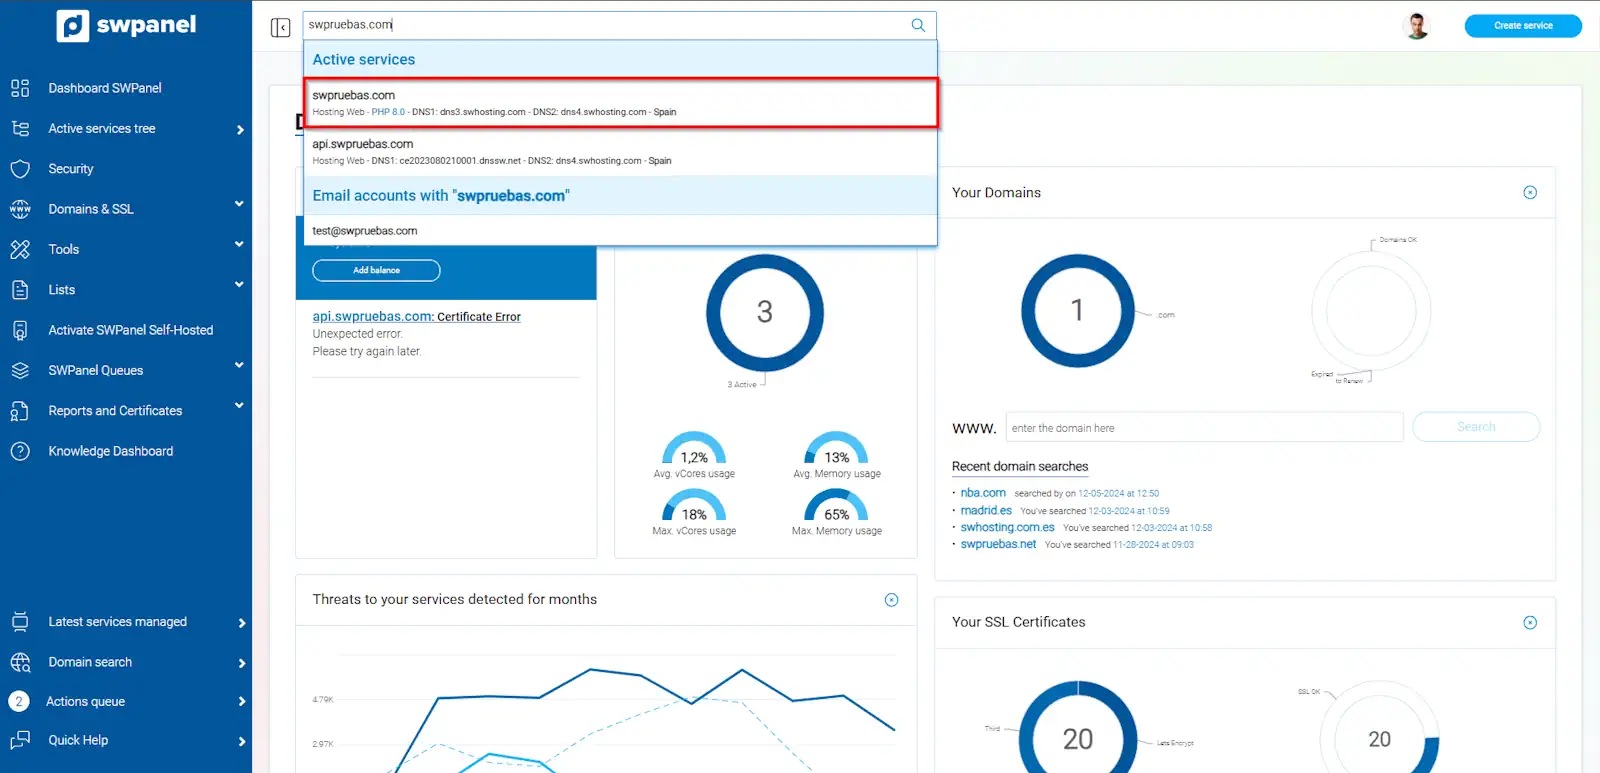Image resolution: width=1600 pixels, height=773 pixels.
Task: Open the Security menu item
Action: point(71,169)
